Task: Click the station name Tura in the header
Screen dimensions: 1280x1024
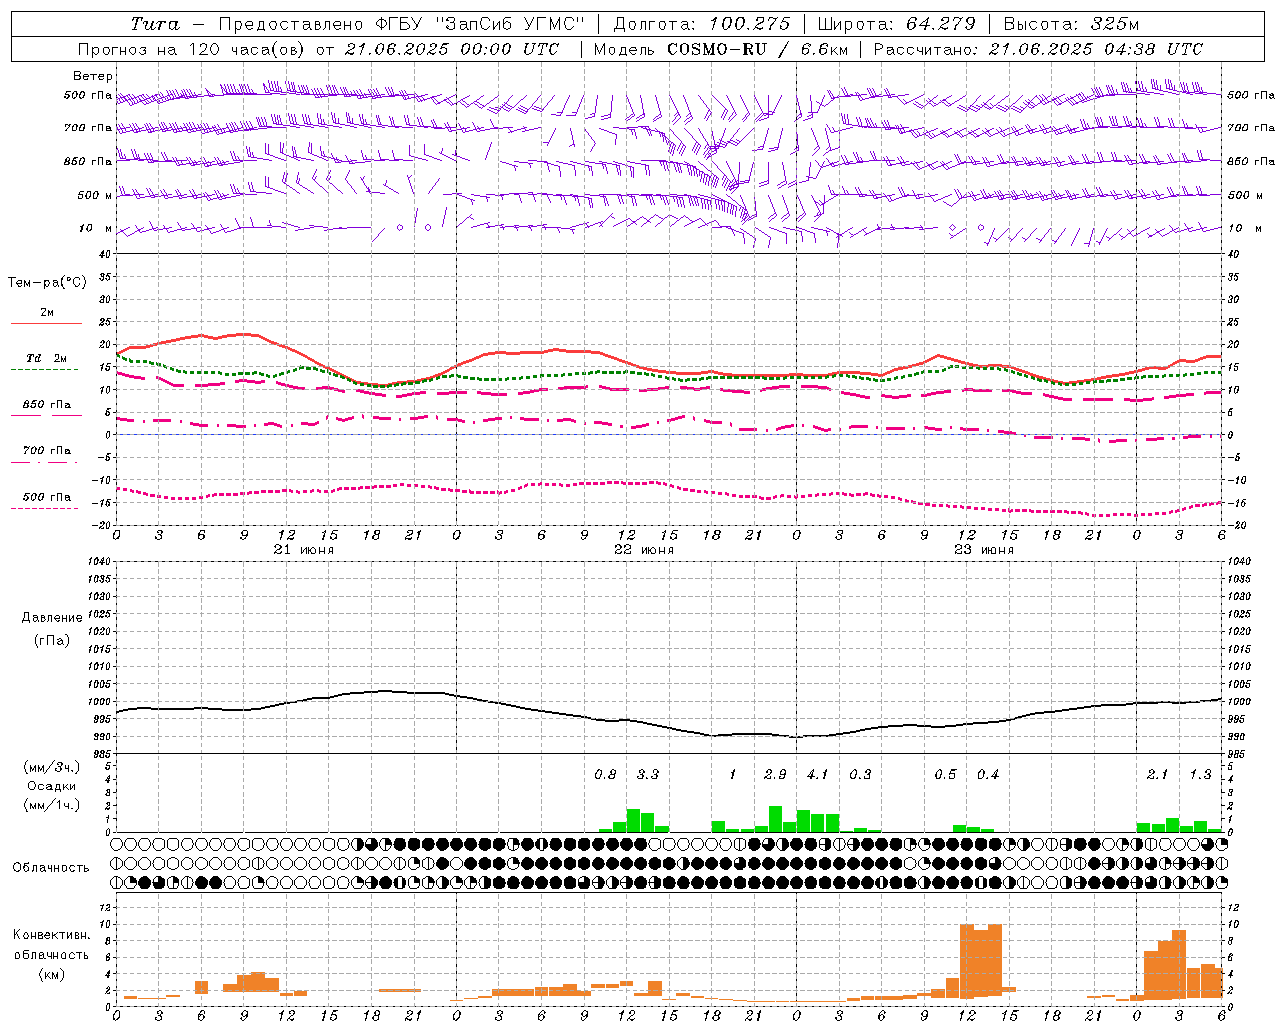Action: (155, 24)
